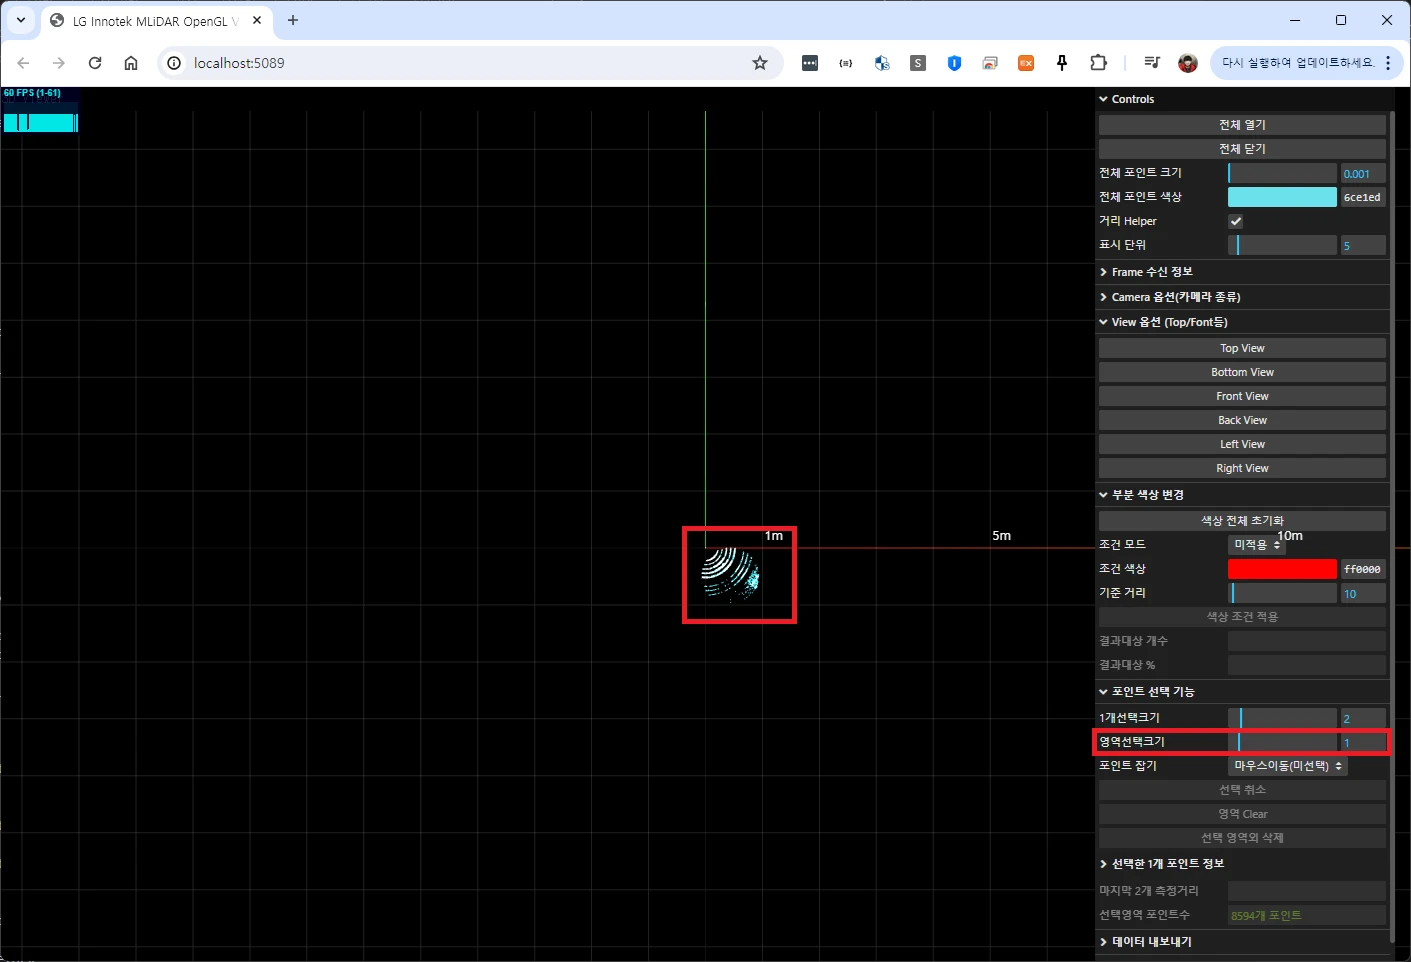Toggle the 거리 Helper checkbox
The height and width of the screenshot is (962, 1411).
coord(1236,221)
